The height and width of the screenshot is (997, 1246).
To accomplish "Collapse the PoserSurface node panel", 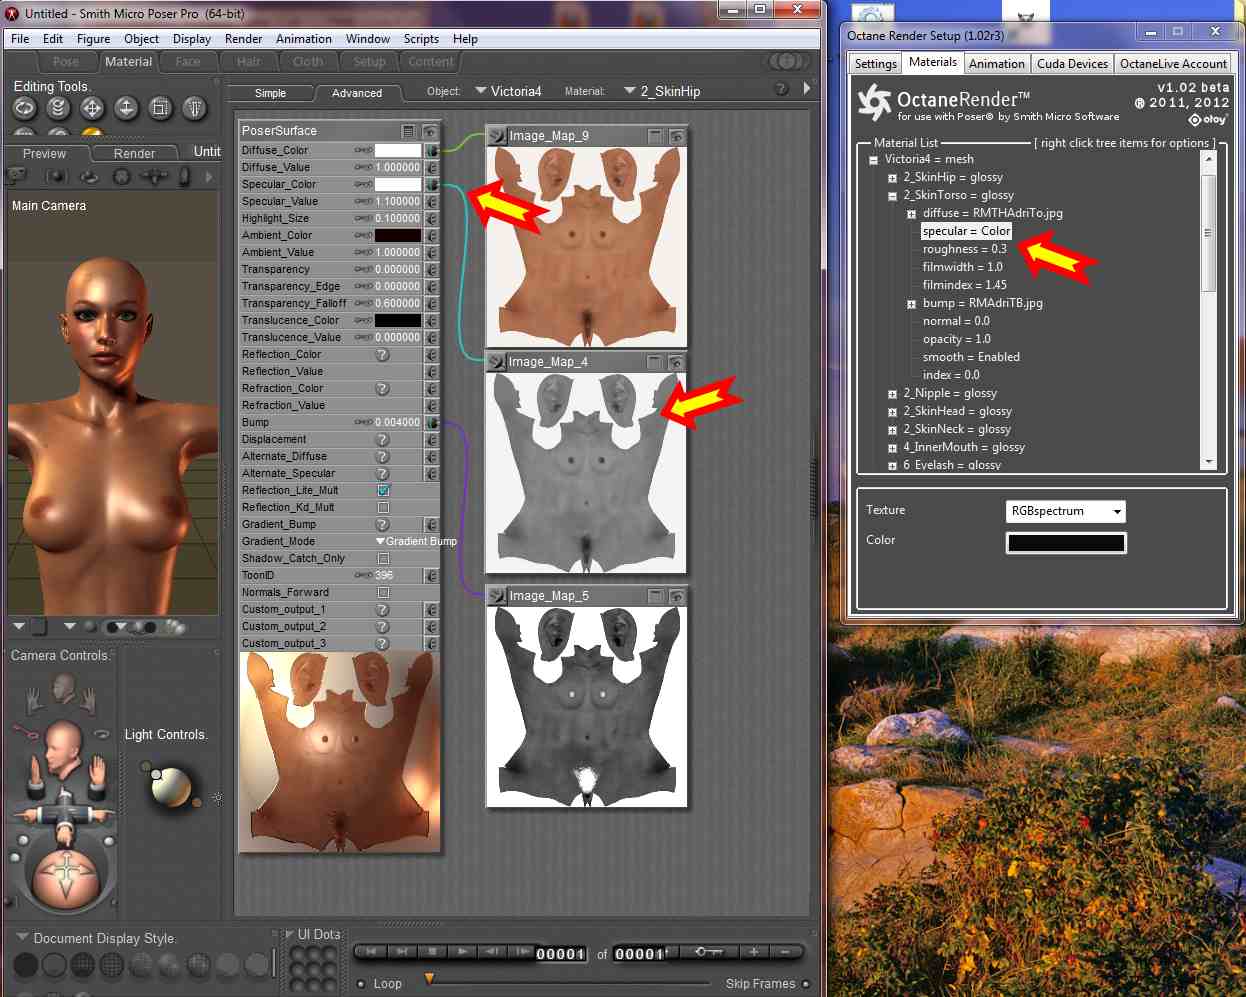I will (x=408, y=131).
